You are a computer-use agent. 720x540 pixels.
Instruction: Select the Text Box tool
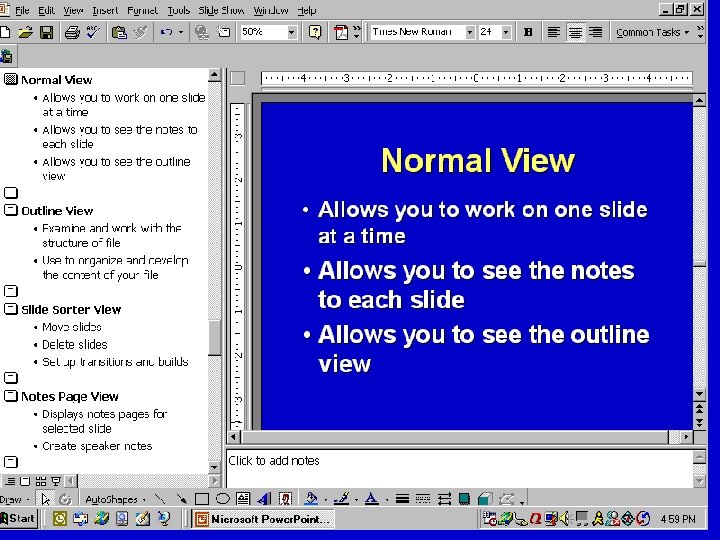pyautogui.click(x=243, y=499)
